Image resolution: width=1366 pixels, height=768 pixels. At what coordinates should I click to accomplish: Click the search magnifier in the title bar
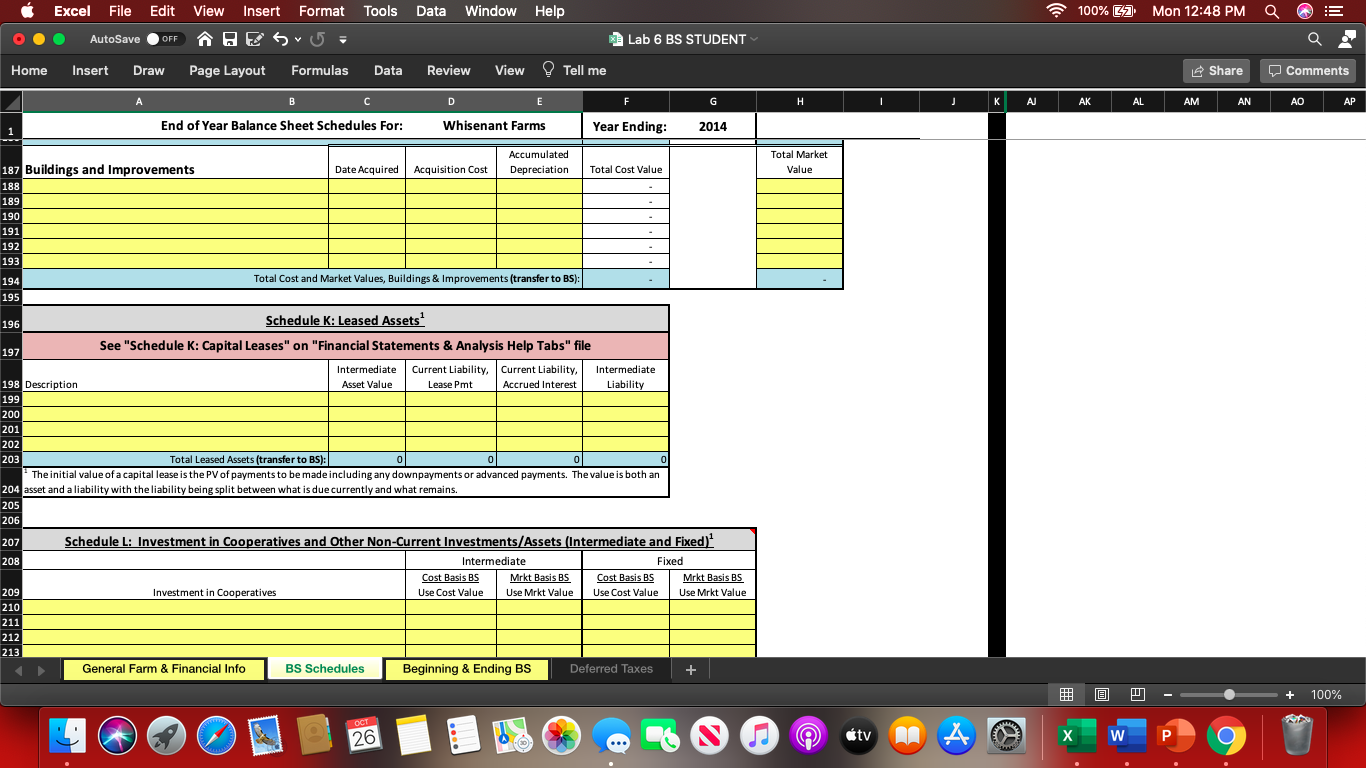tap(1313, 41)
